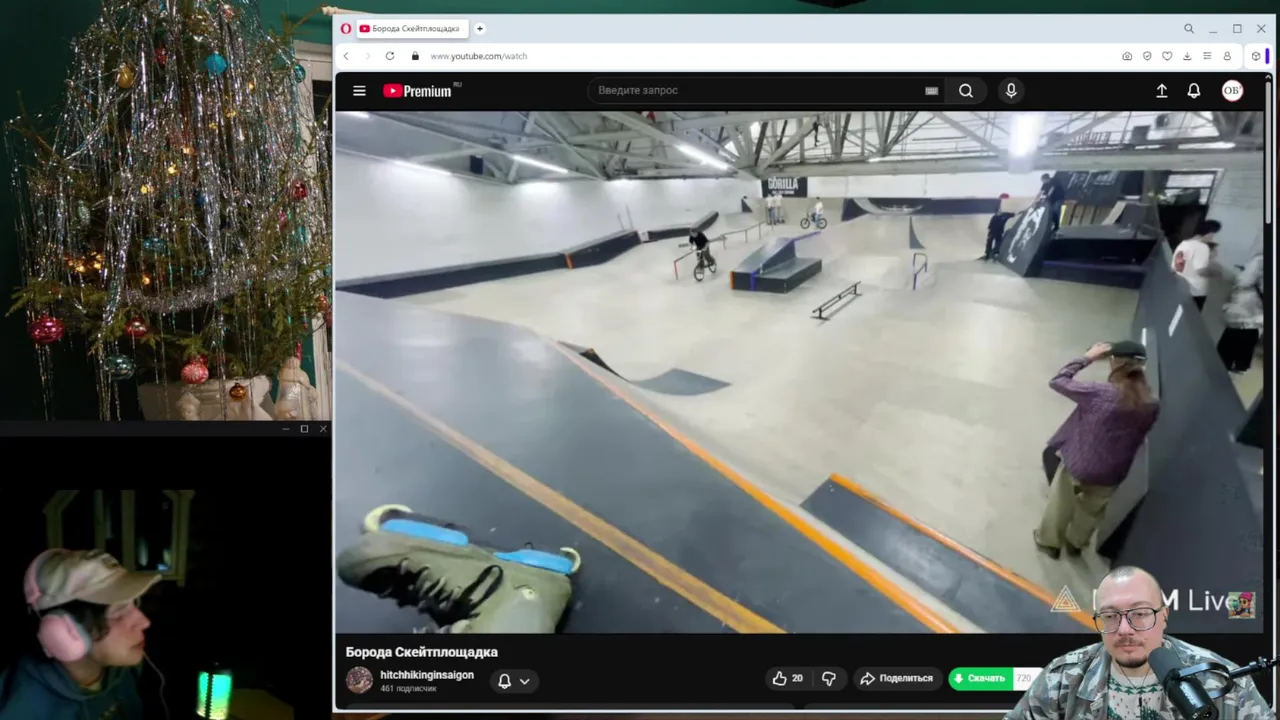Maximize the small webcam window on the left

[x=304, y=429]
